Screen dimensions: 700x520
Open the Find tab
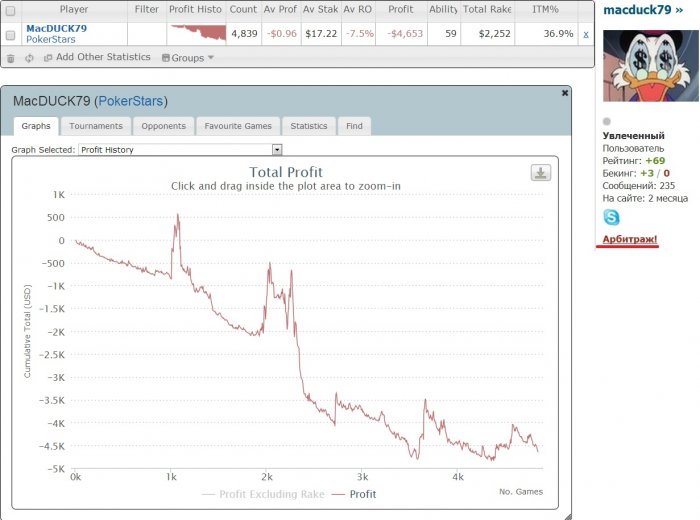click(354, 126)
